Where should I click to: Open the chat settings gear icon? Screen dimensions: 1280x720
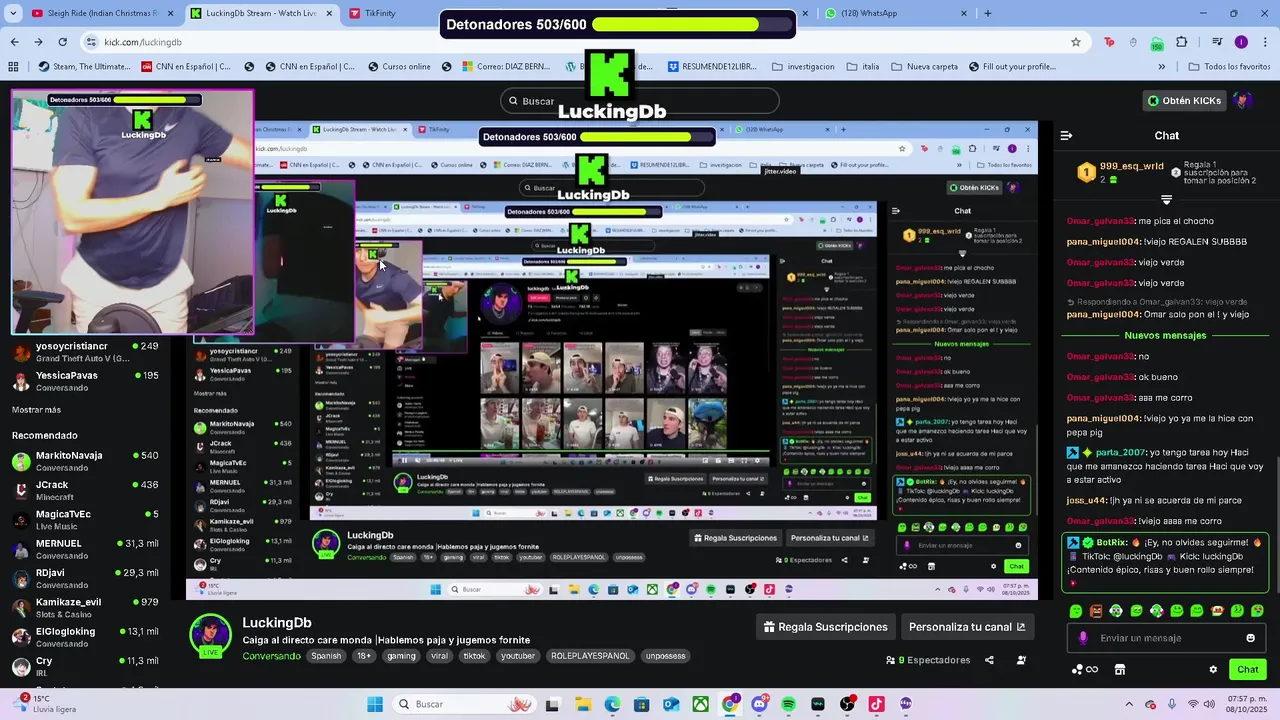[x=1213, y=670]
